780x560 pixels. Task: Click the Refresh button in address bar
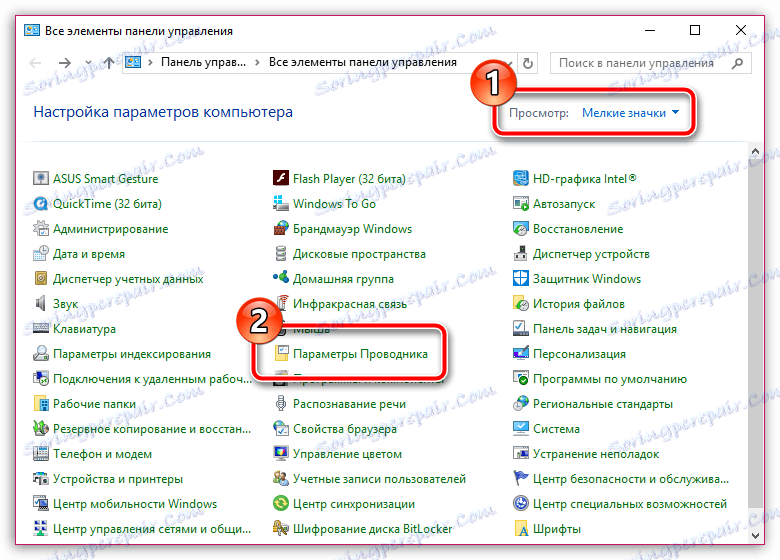point(528,63)
